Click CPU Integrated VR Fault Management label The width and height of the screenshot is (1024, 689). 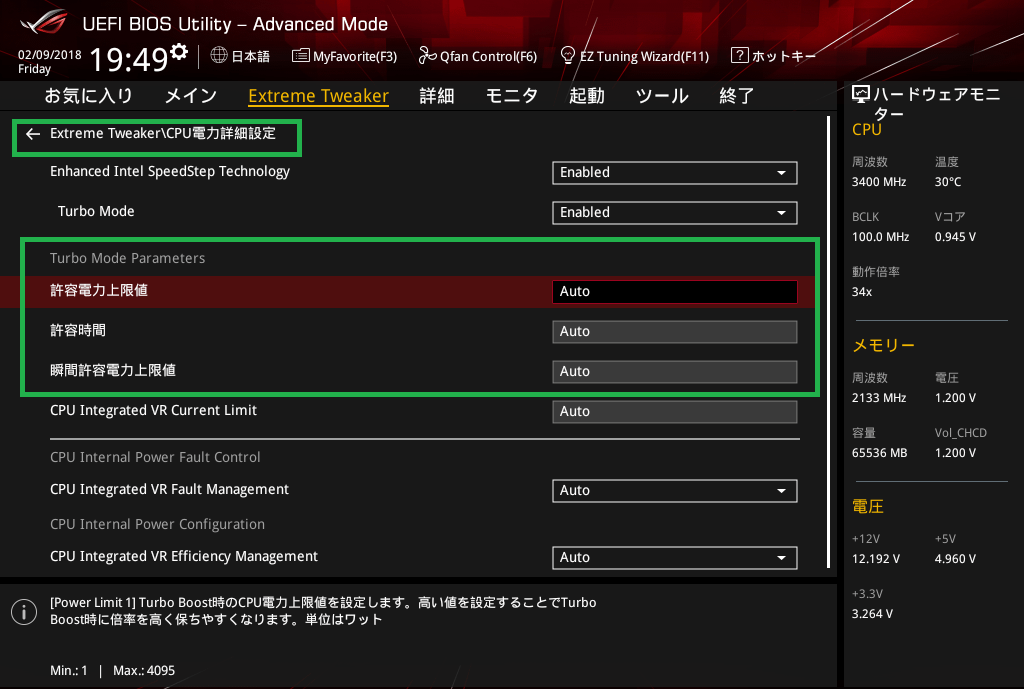pos(169,489)
